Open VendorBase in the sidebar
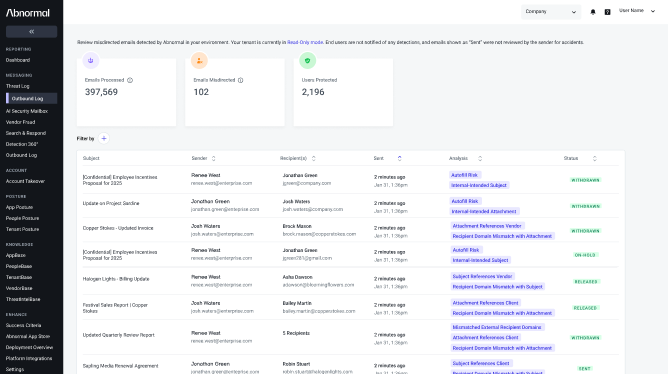The image size is (668, 374). coord(19,288)
